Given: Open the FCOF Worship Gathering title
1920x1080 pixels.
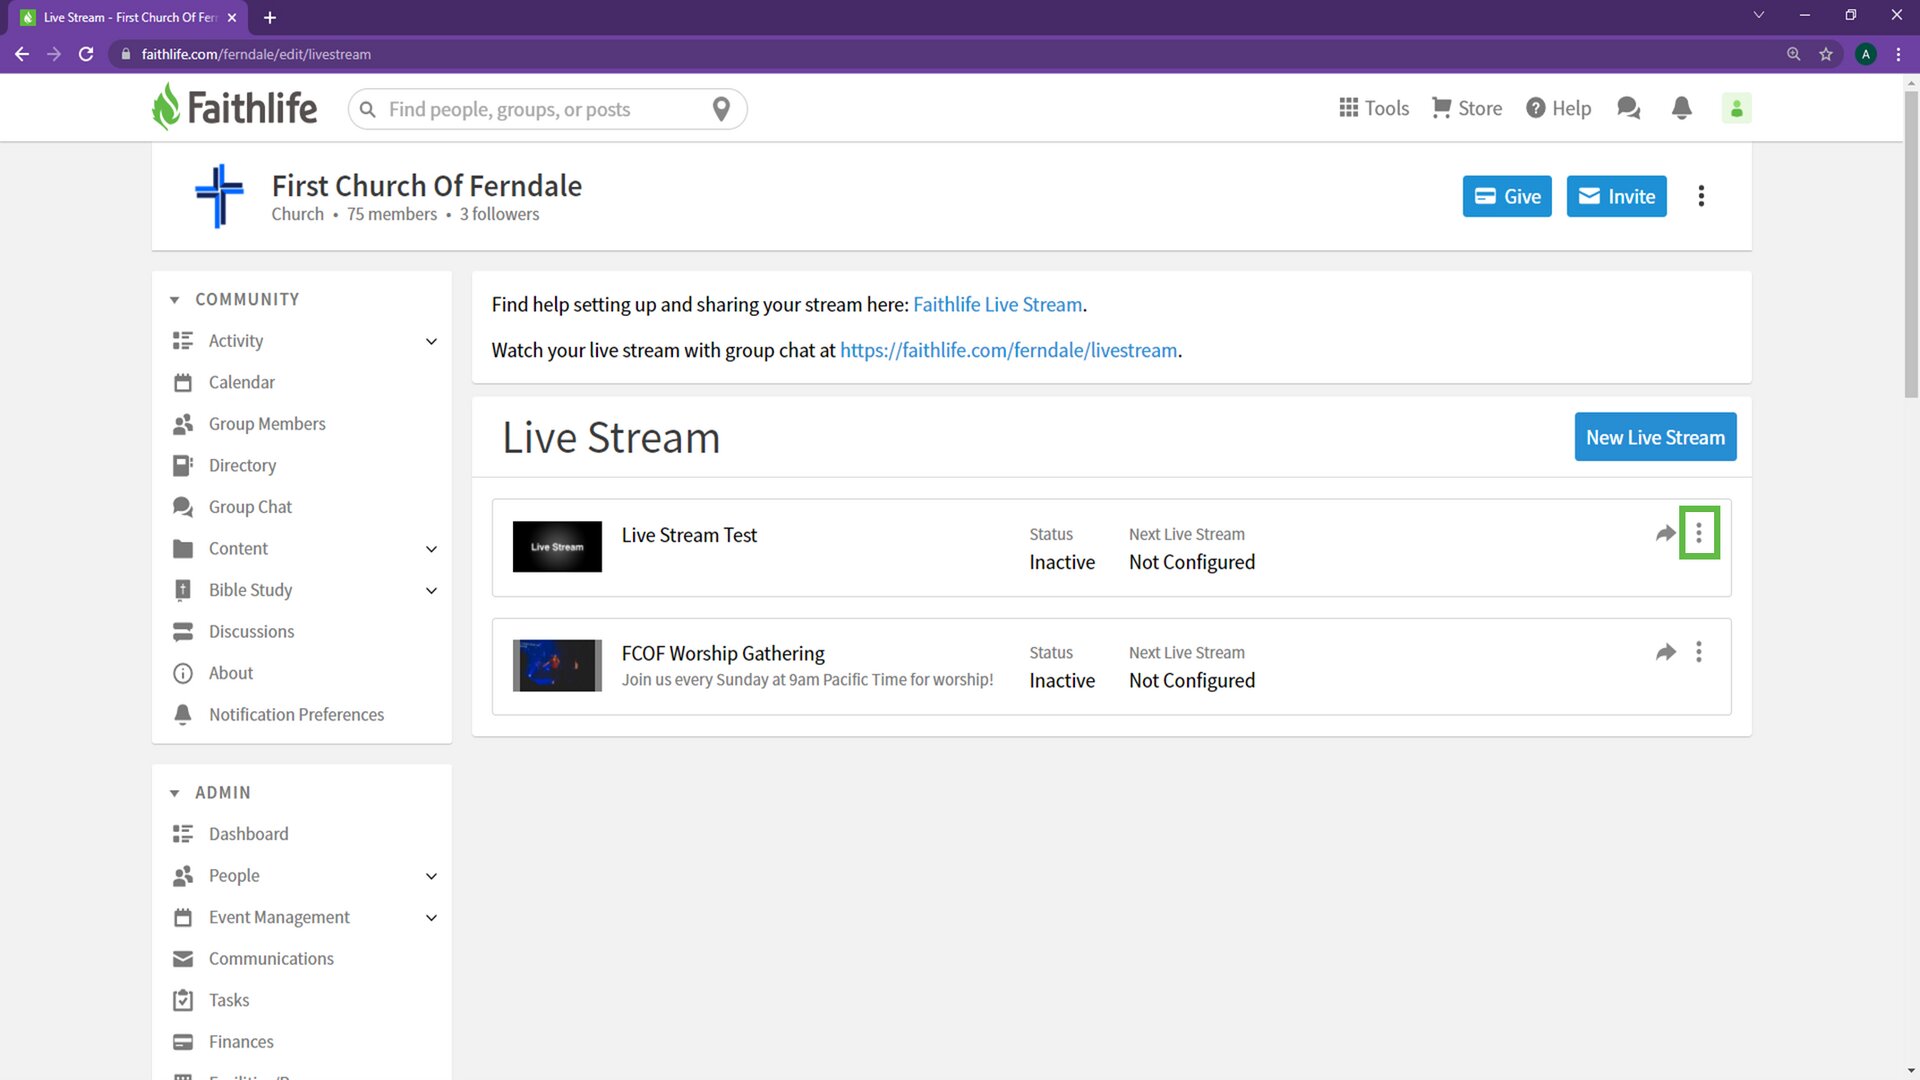Looking at the screenshot, I should (723, 653).
